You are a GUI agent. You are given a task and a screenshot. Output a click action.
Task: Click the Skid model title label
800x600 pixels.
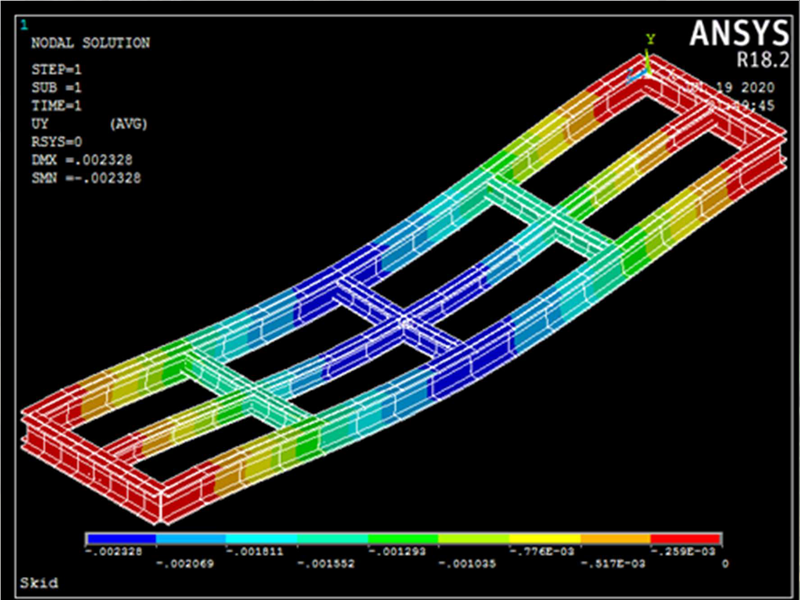tap(38, 582)
